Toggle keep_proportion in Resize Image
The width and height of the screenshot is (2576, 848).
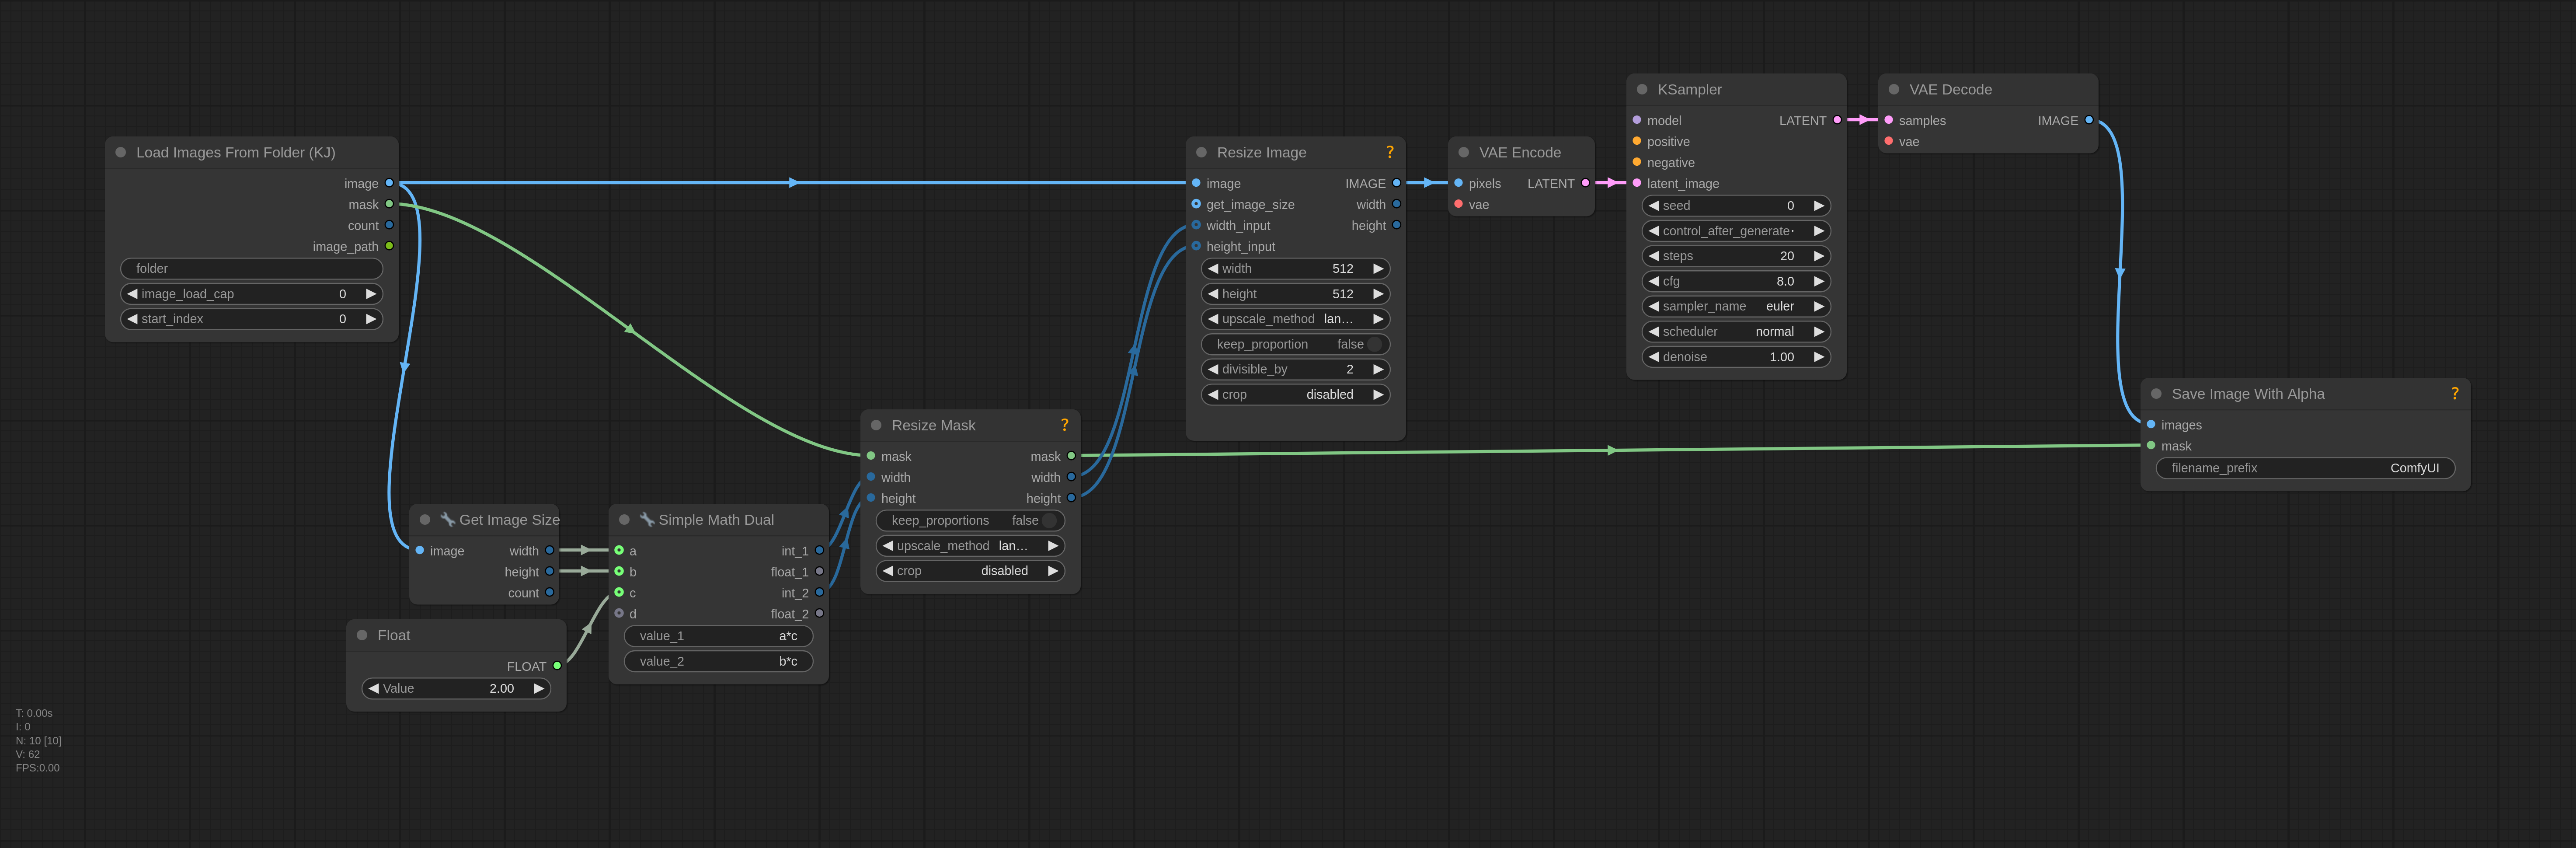point(1295,344)
